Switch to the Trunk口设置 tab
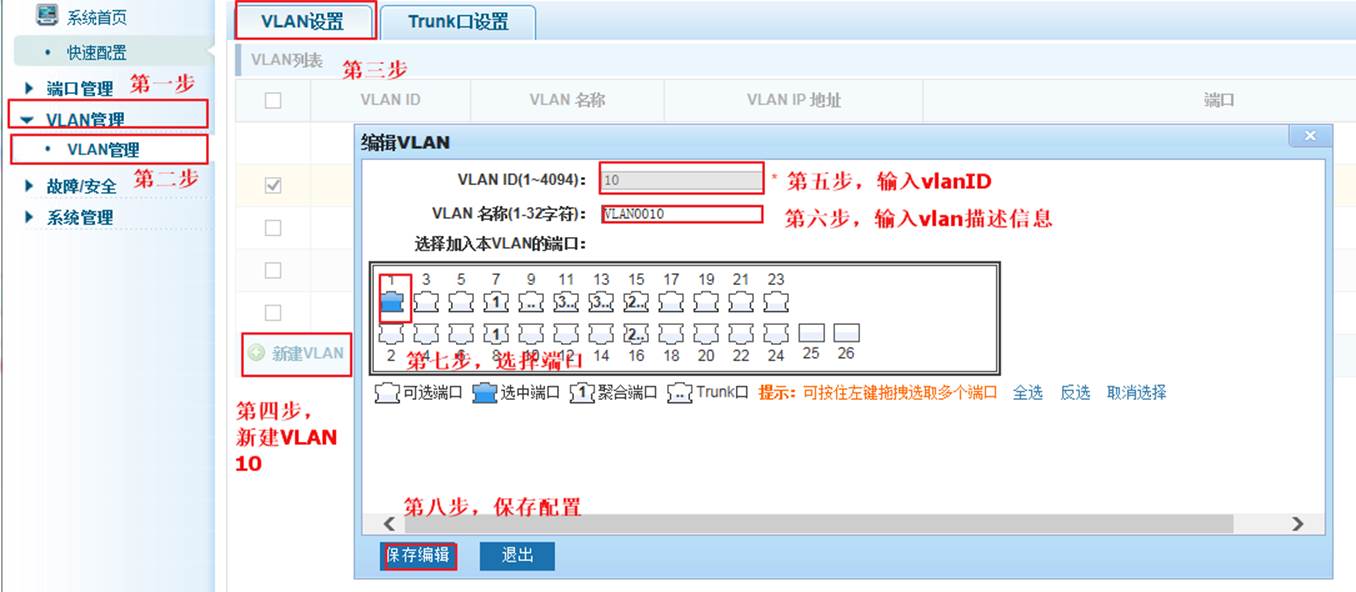This screenshot has width=1356, height=592. tap(458, 22)
